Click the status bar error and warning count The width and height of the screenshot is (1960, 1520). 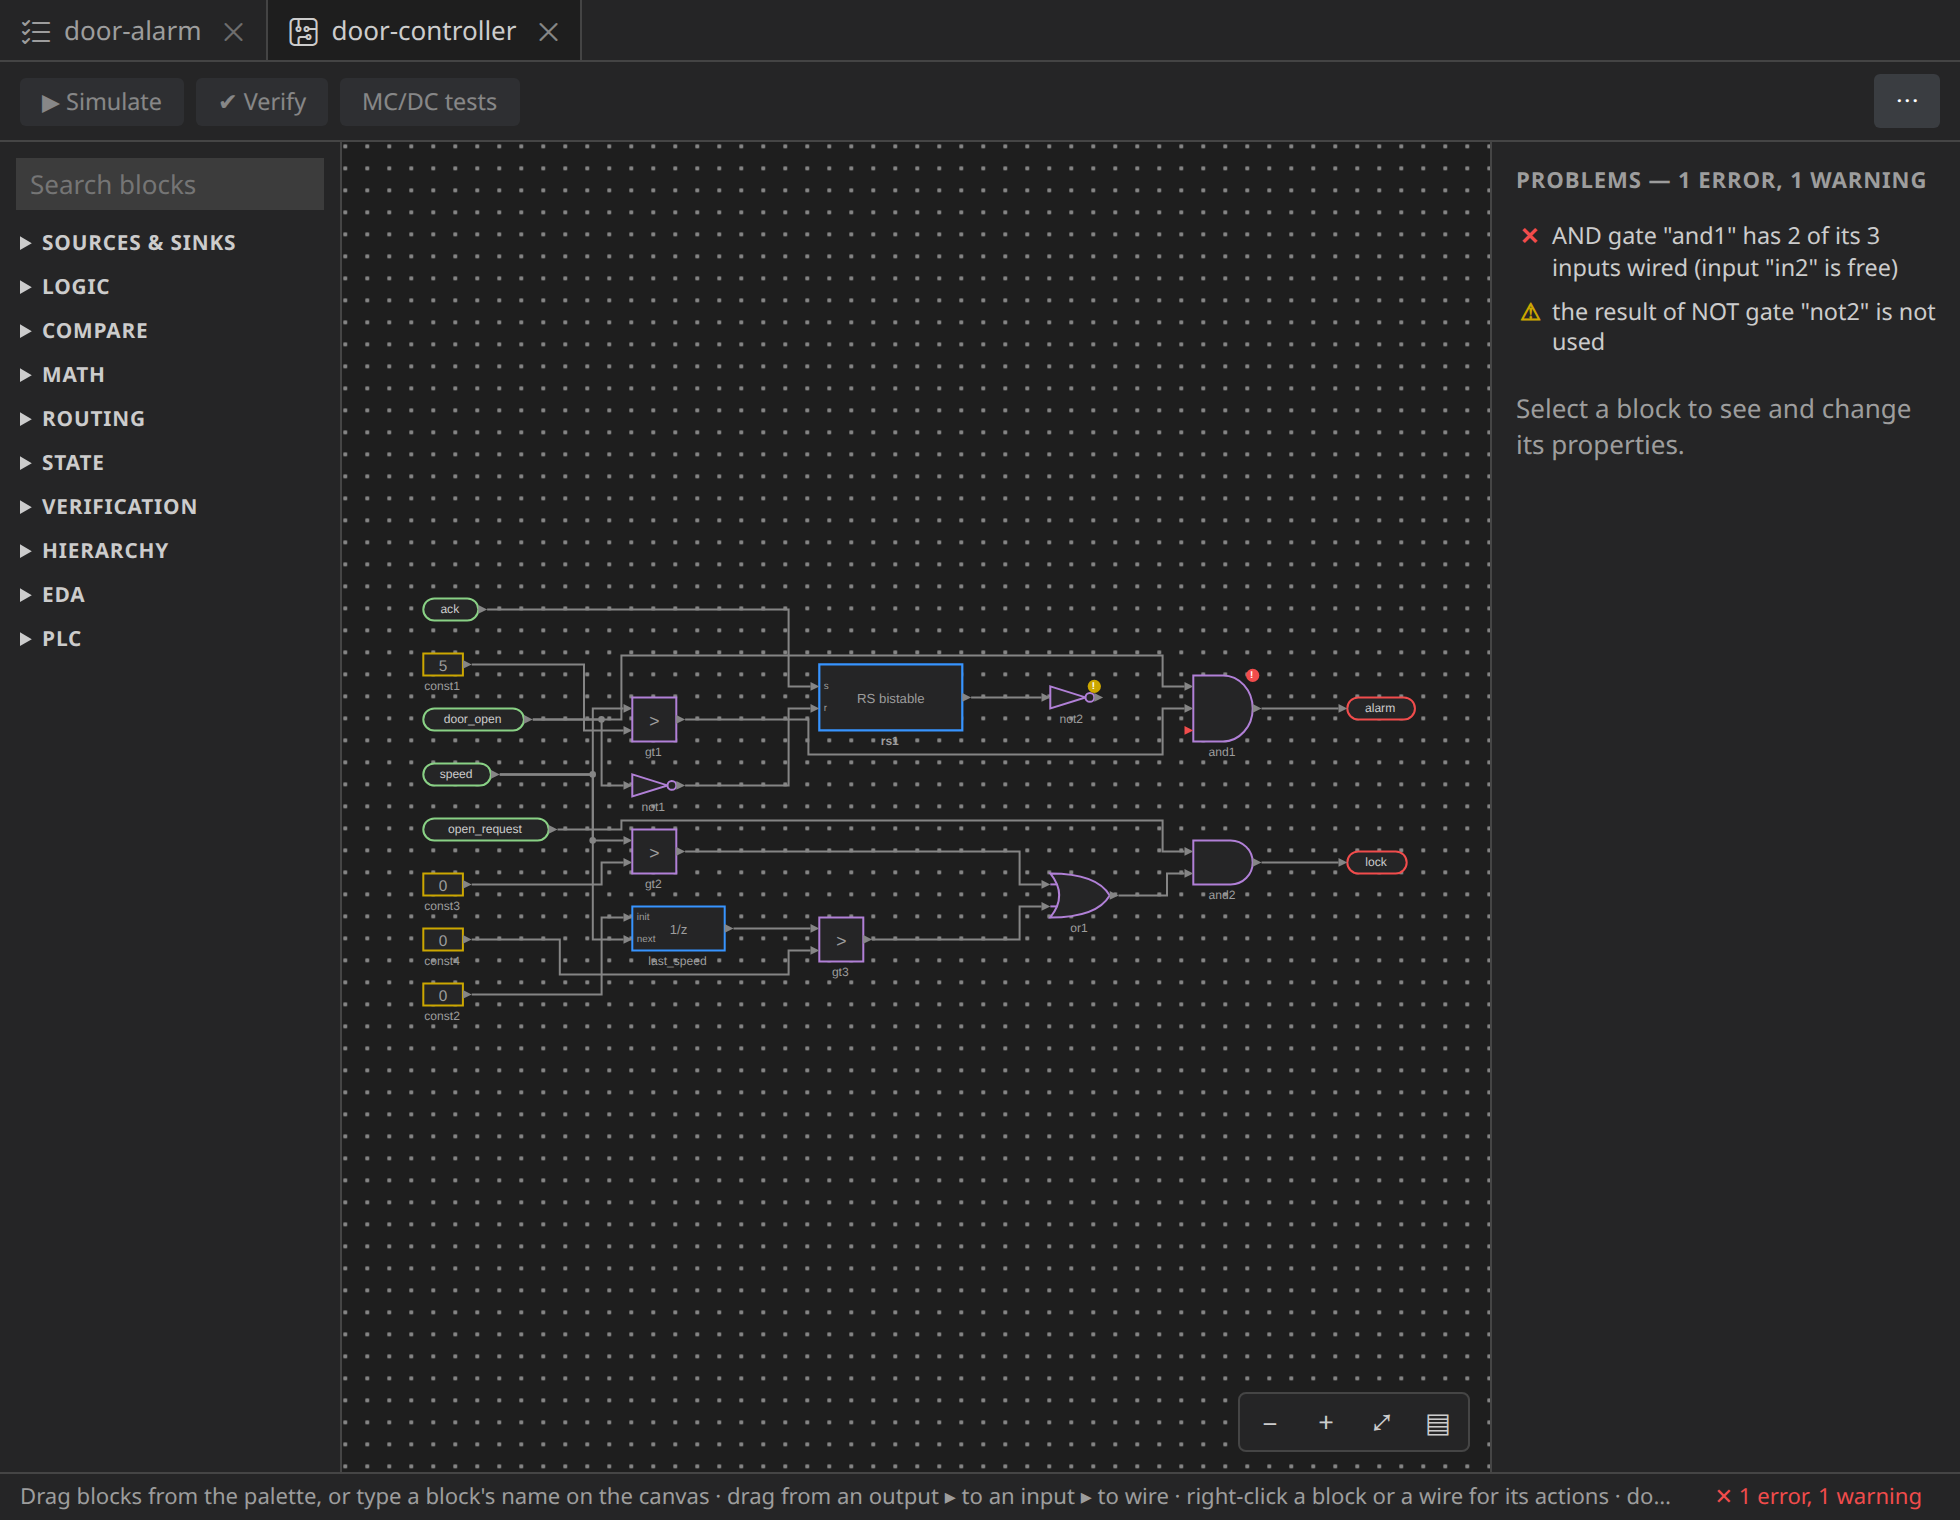coord(1818,1496)
